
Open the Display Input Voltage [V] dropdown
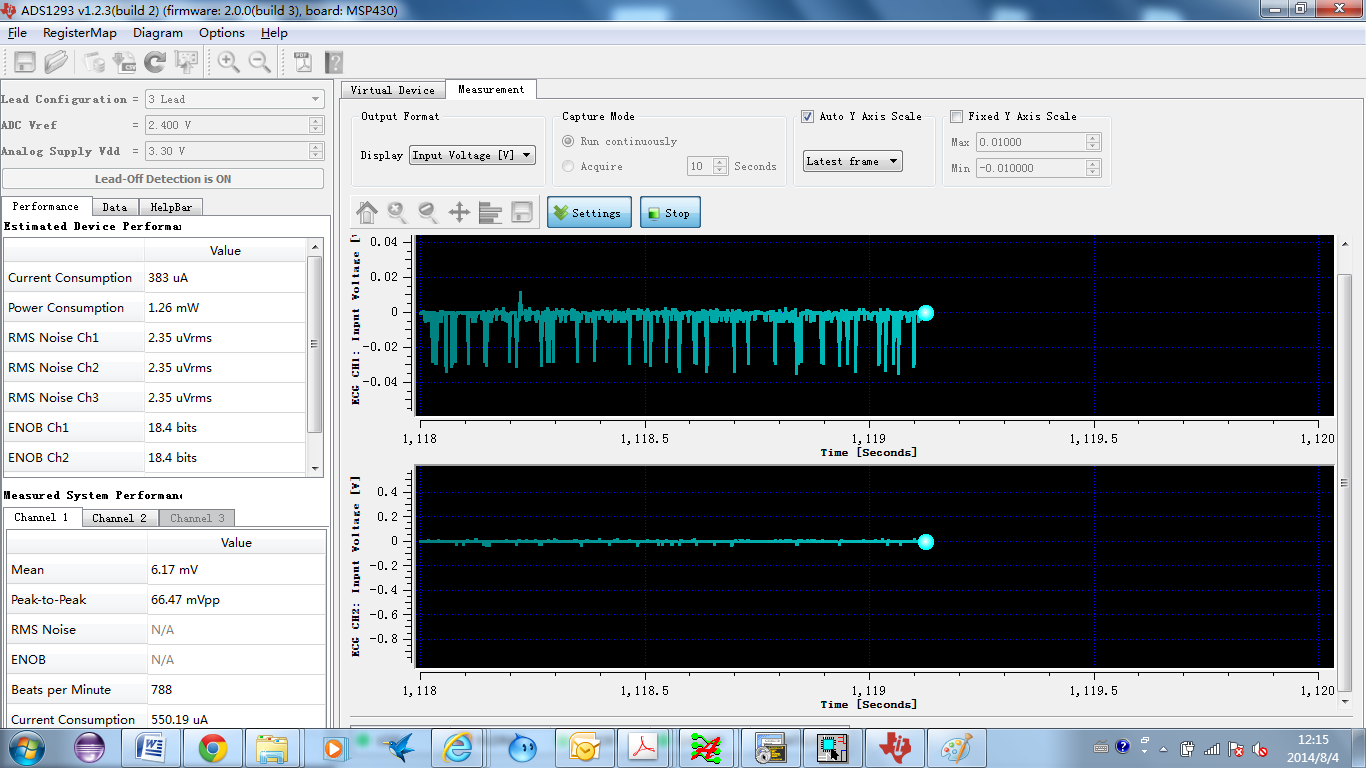click(x=472, y=155)
